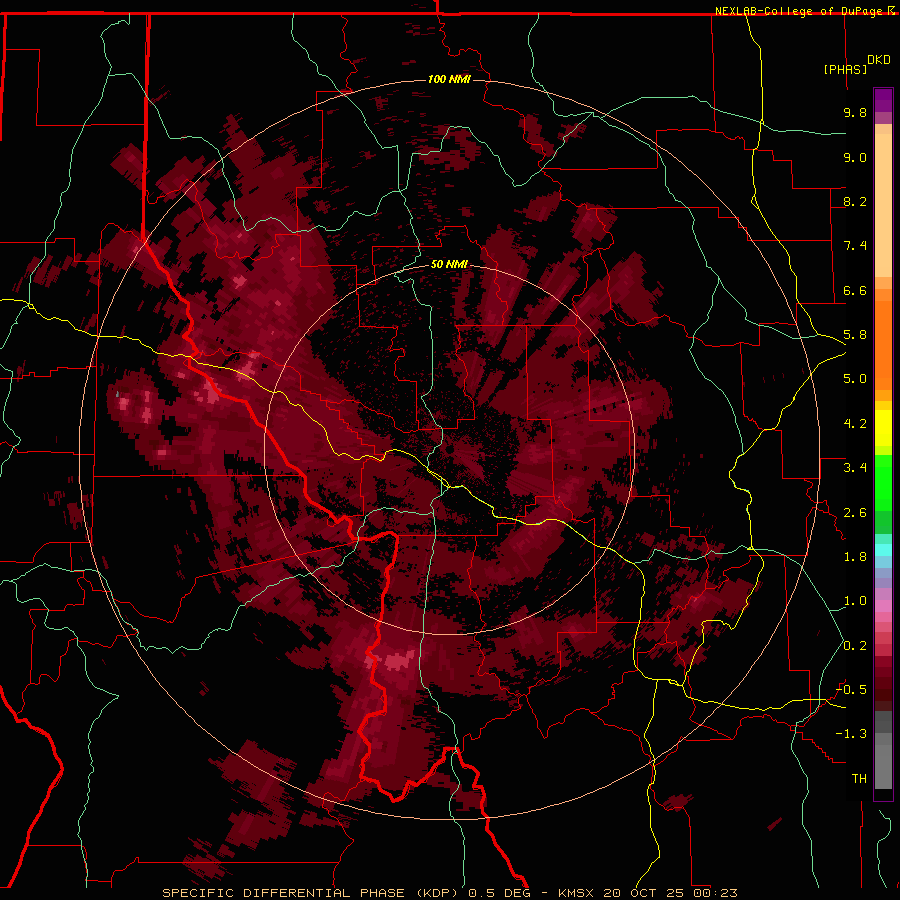Viewport: 900px width, 900px height.
Task: Click the gray band of the color bar
Action: point(883,752)
